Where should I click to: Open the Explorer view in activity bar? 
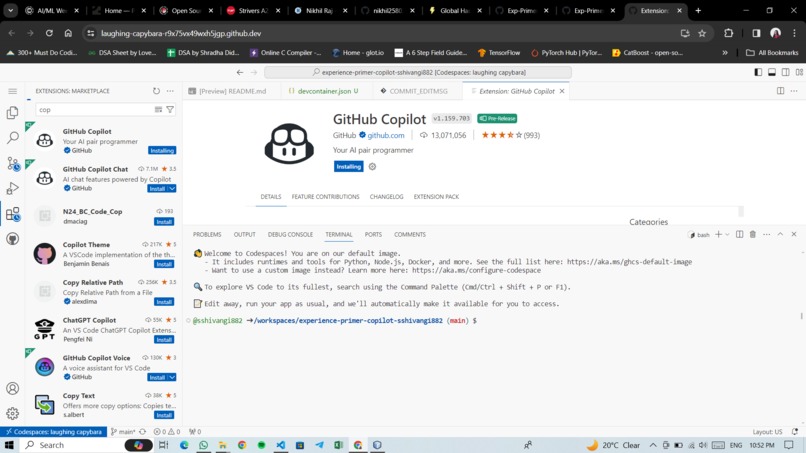coord(13,113)
